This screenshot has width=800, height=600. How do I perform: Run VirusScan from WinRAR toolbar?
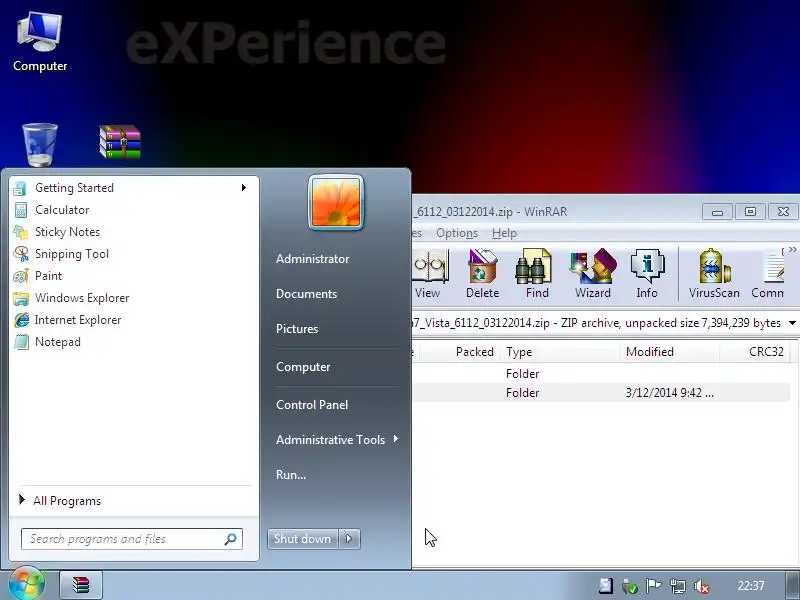click(x=714, y=274)
